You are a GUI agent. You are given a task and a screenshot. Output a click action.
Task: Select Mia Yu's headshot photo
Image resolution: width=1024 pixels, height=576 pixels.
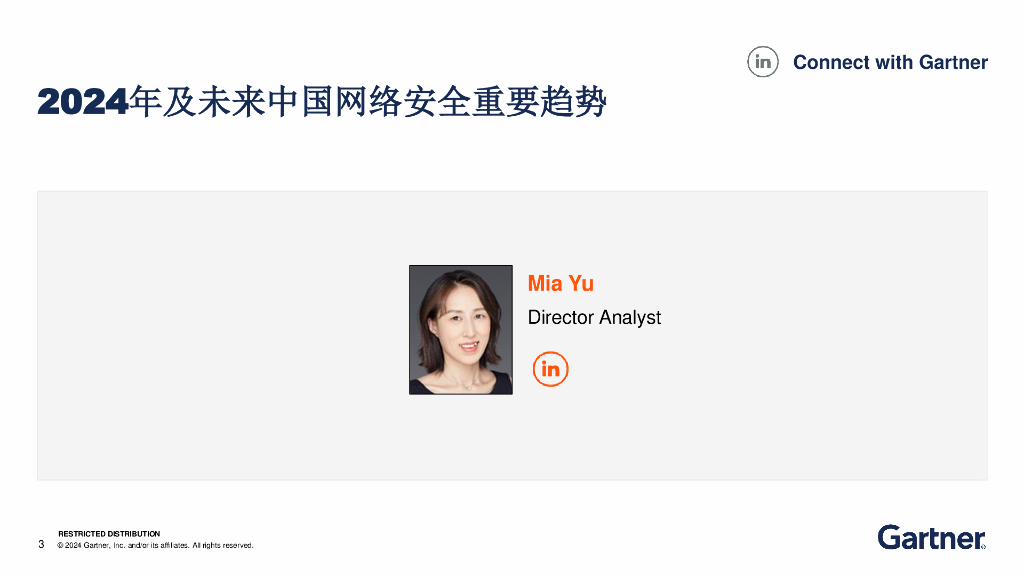click(461, 330)
